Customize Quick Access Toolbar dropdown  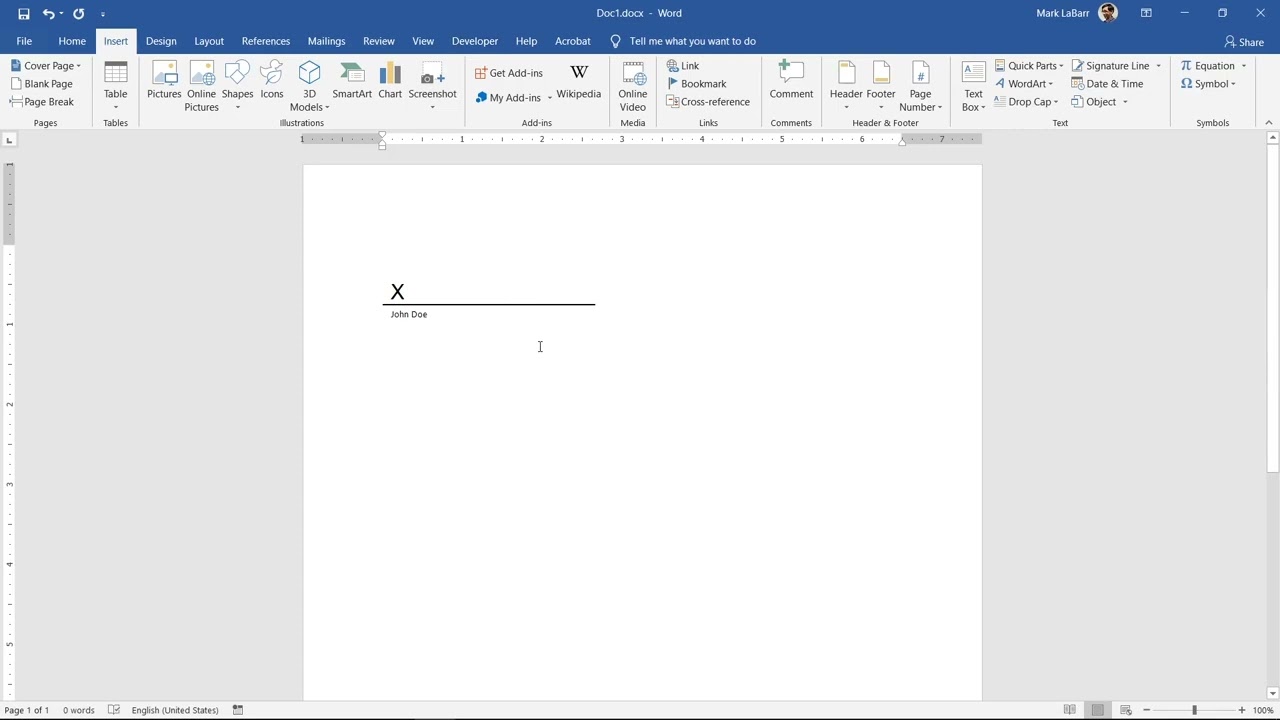103,14
